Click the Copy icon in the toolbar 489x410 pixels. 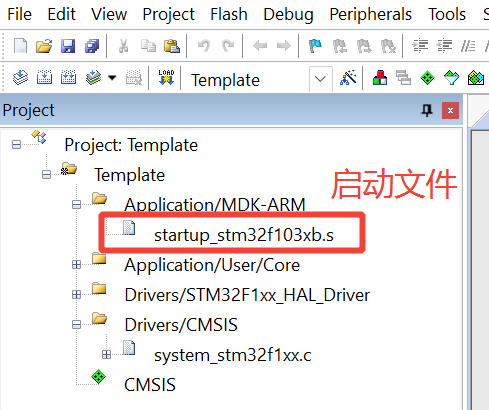click(148, 46)
